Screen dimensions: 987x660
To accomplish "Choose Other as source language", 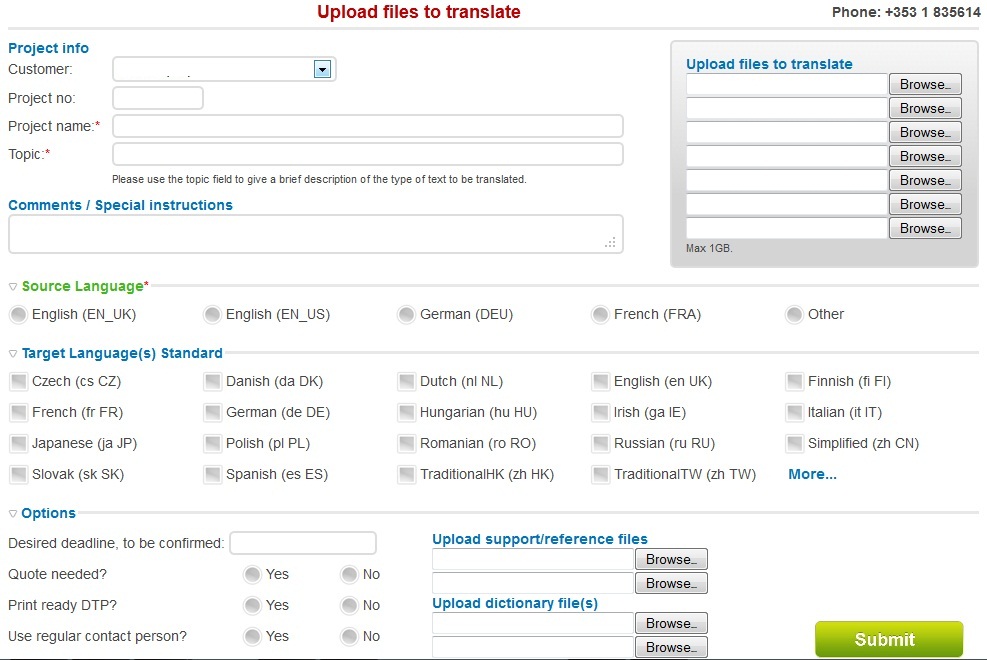I will tap(794, 314).
